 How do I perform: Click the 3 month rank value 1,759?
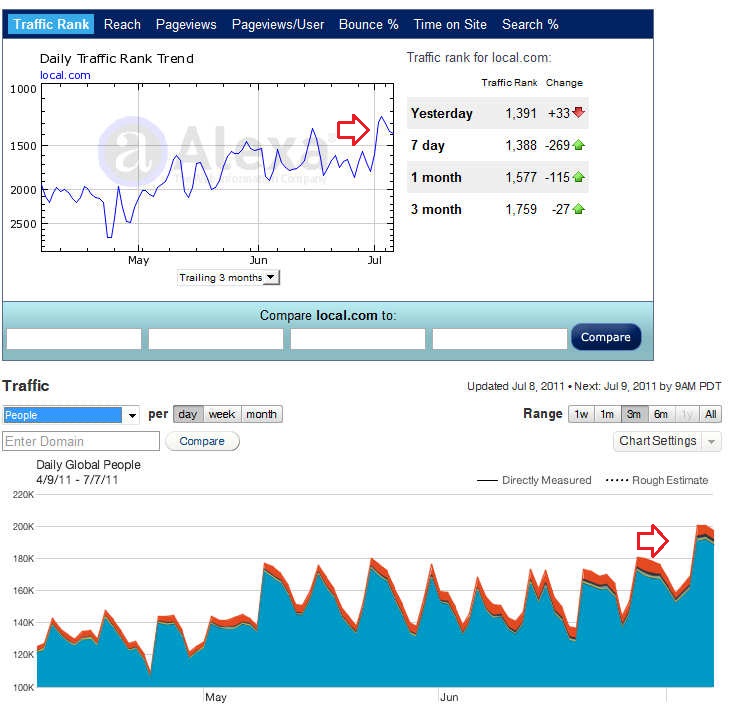521,209
